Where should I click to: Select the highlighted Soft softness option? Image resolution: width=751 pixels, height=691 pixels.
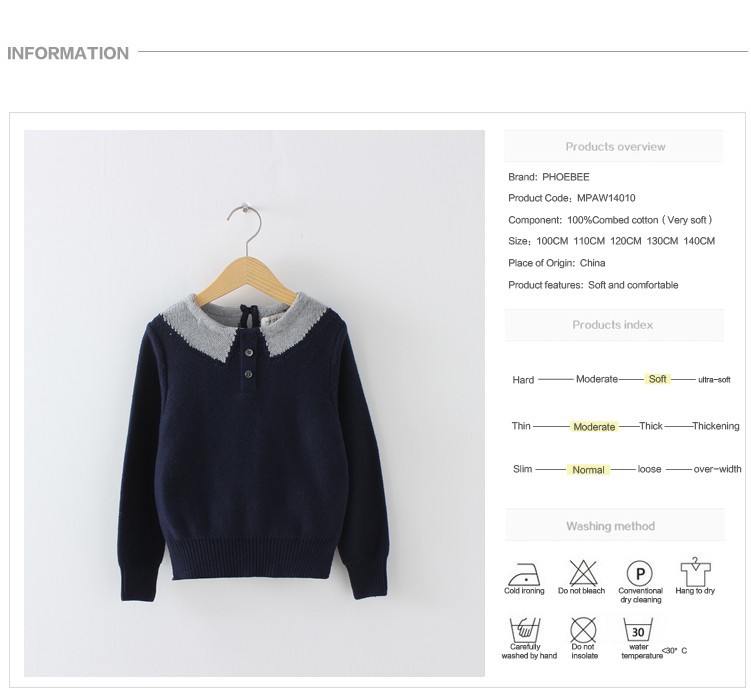[x=657, y=379]
